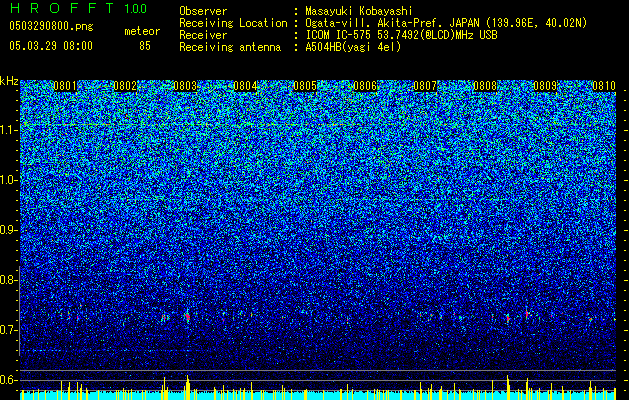629x400 pixels.
Task: Click the 1.0 kHz axis label
Action: click(9, 180)
